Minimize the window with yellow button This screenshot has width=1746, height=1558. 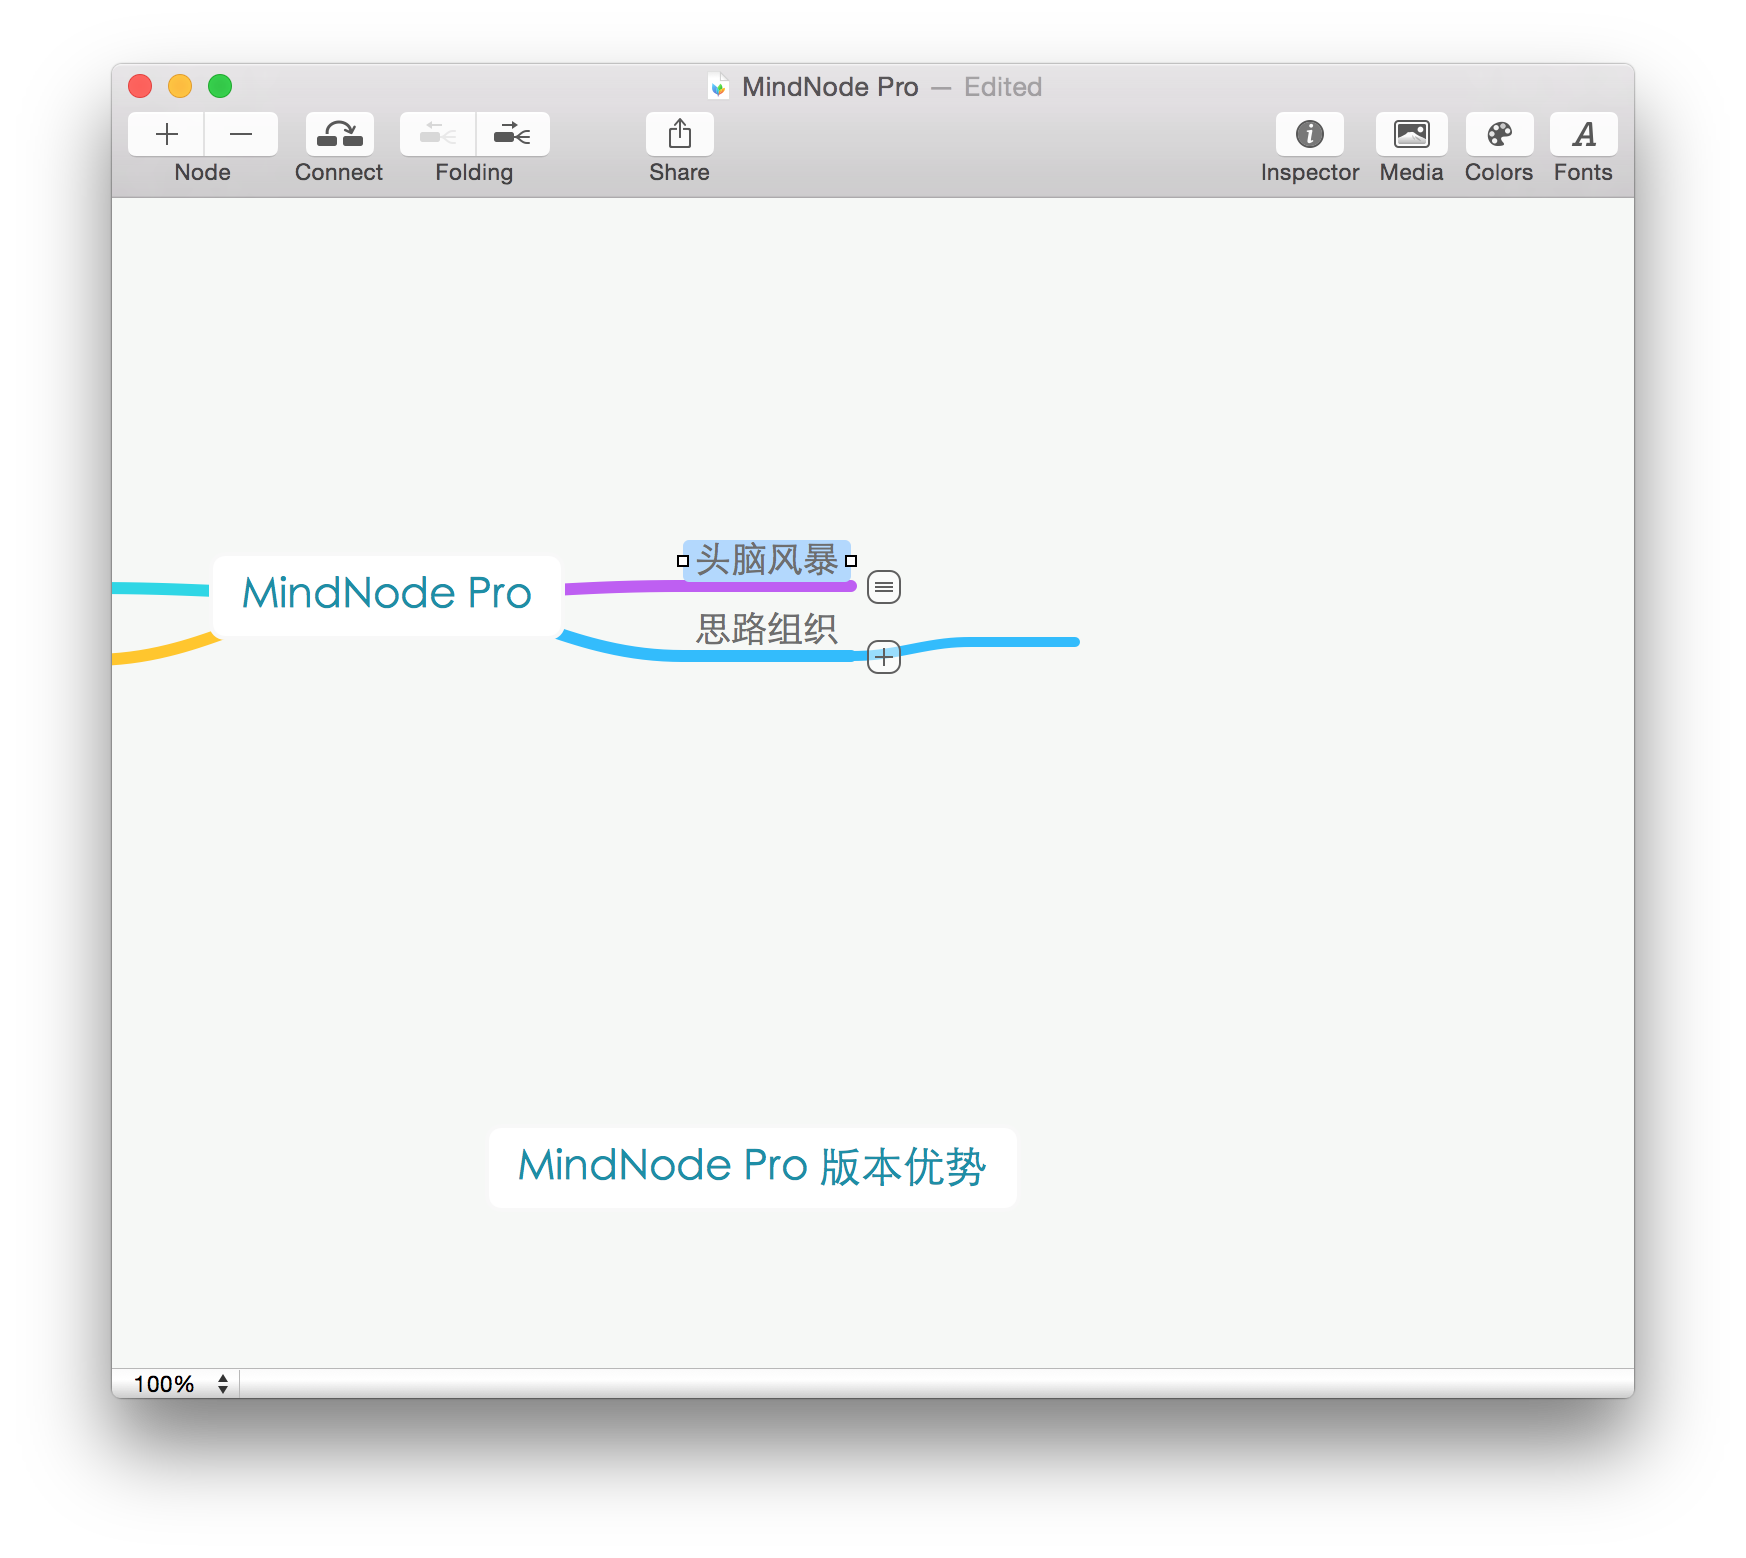pyautogui.click(x=180, y=86)
